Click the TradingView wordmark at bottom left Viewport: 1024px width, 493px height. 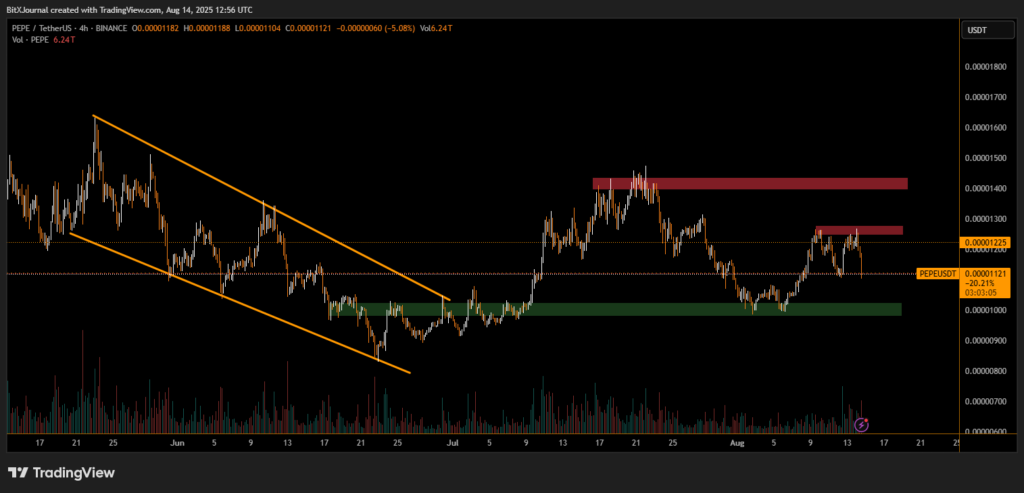point(71,472)
